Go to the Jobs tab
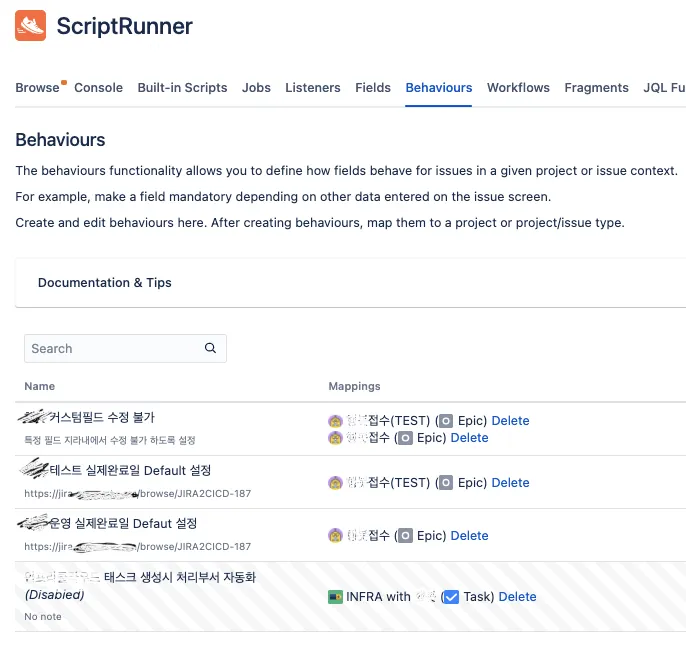The height and width of the screenshot is (647, 686). [x=256, y=87]
